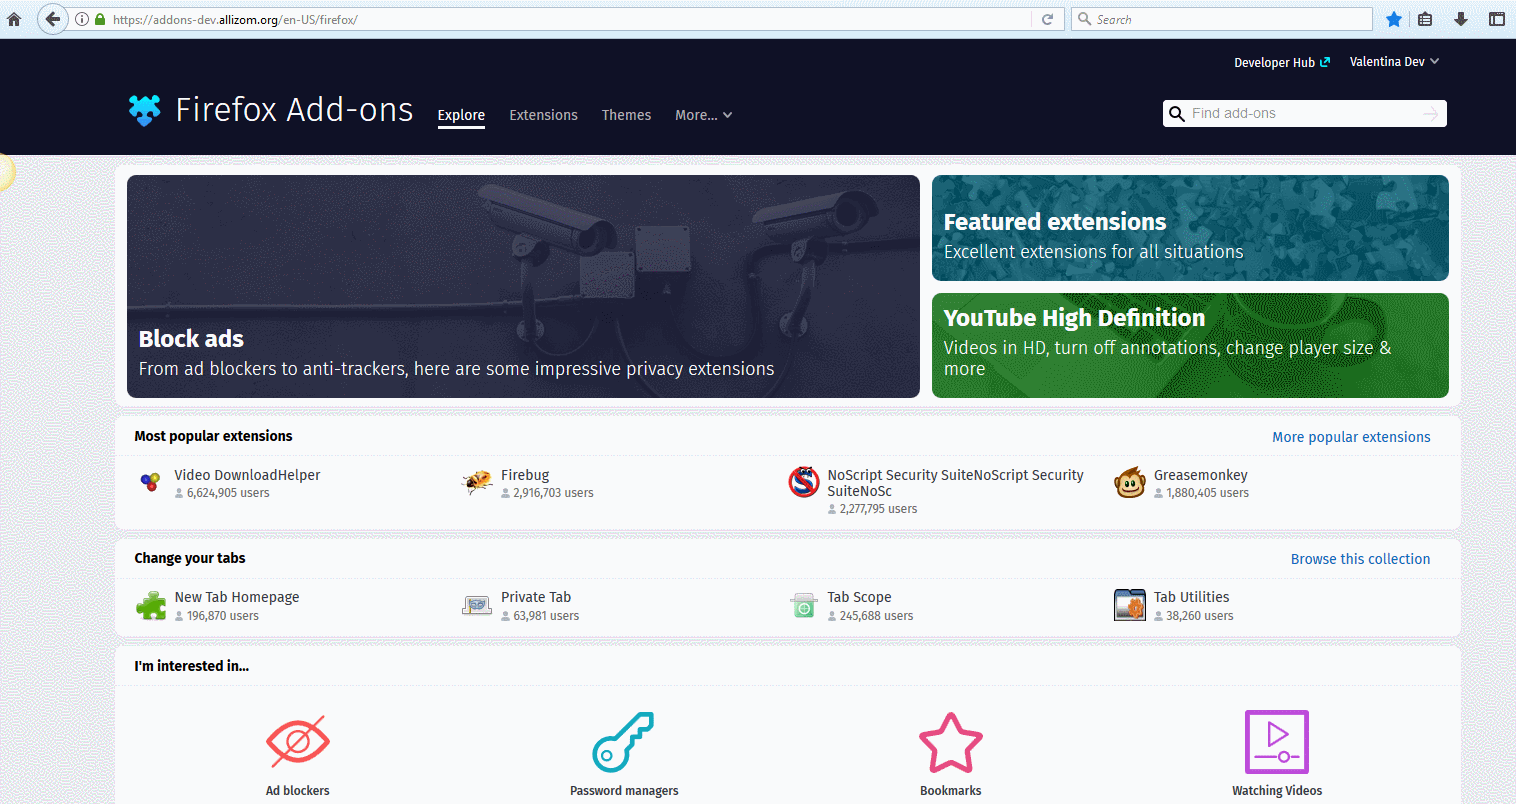Screen dimensions: 1516x804
Task: Focus the Find add-ons search field
Action: [1304, 114]
